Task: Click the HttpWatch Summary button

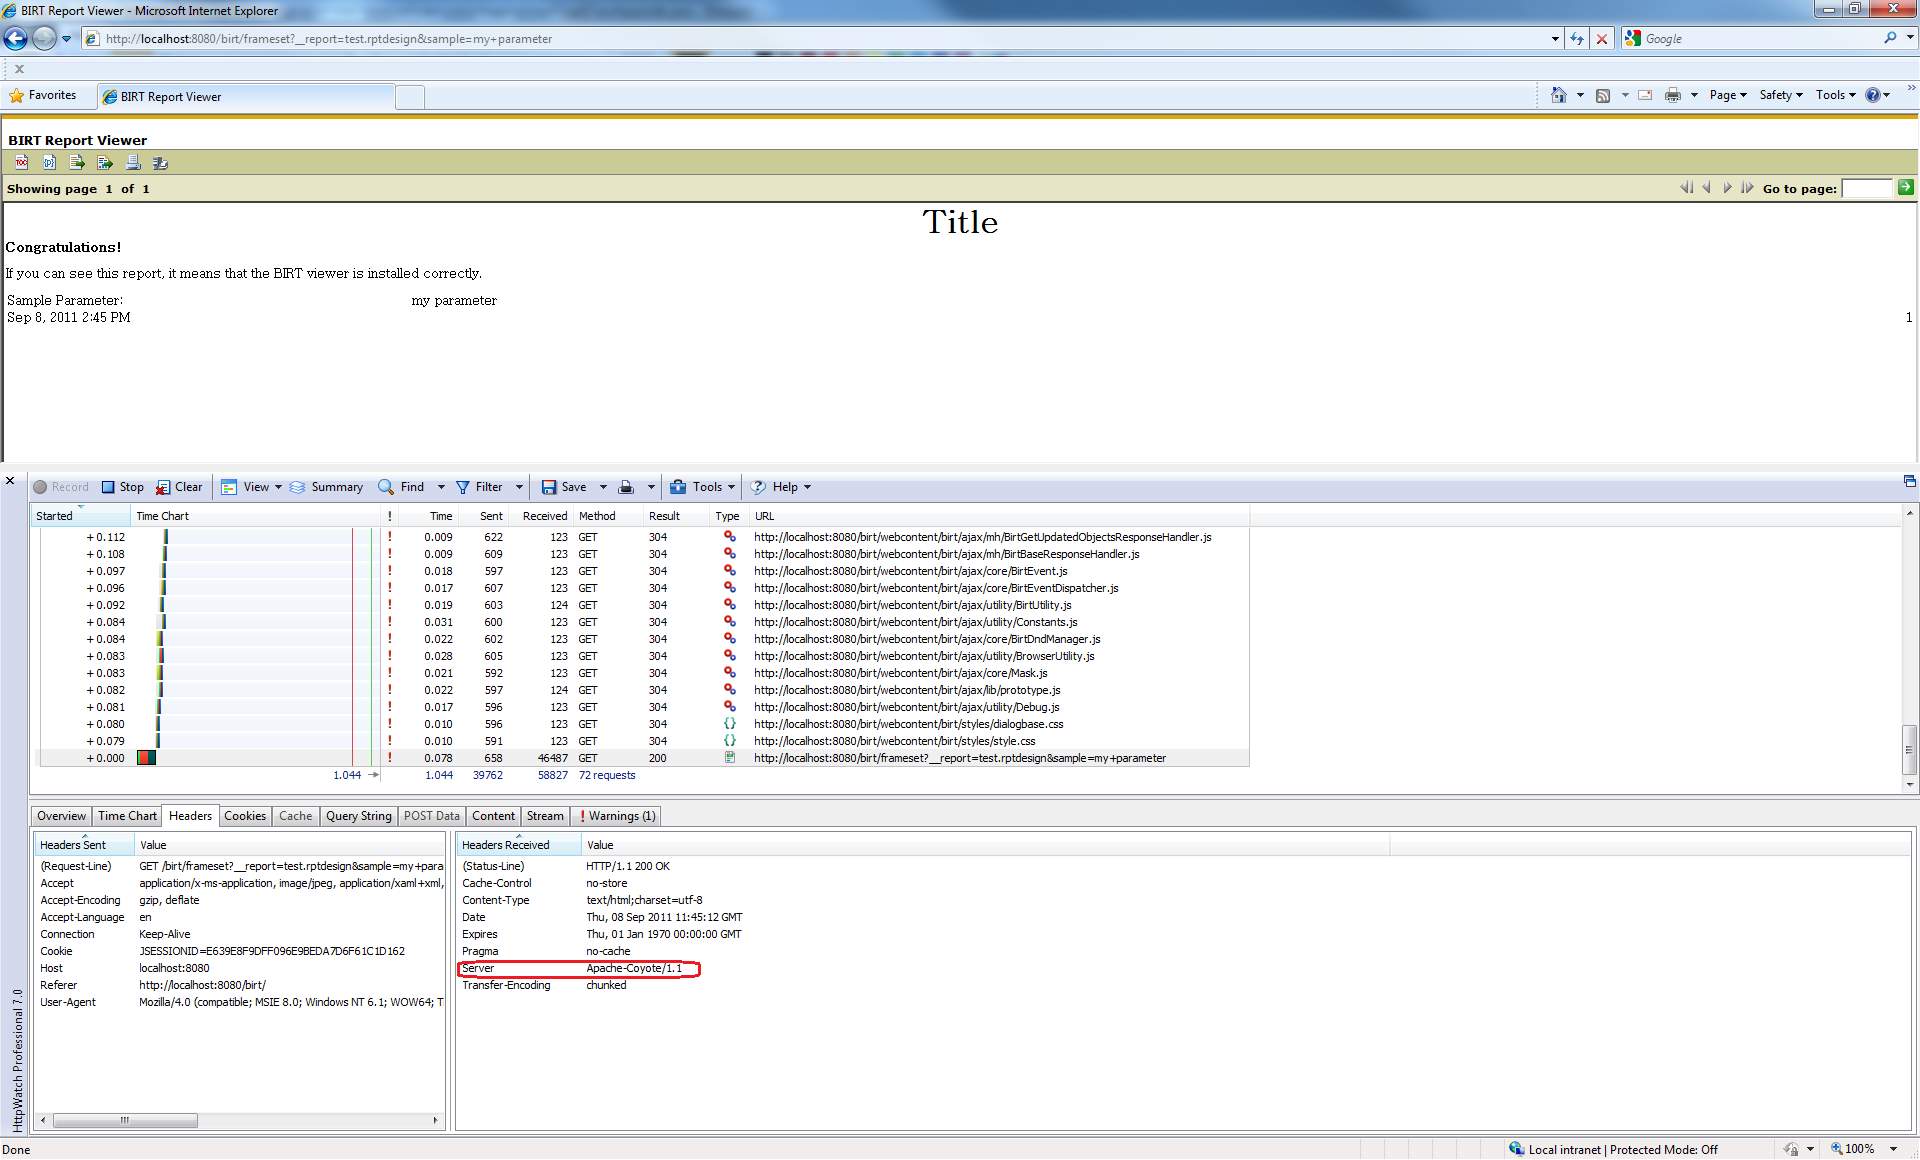Action: pos(326,487)
